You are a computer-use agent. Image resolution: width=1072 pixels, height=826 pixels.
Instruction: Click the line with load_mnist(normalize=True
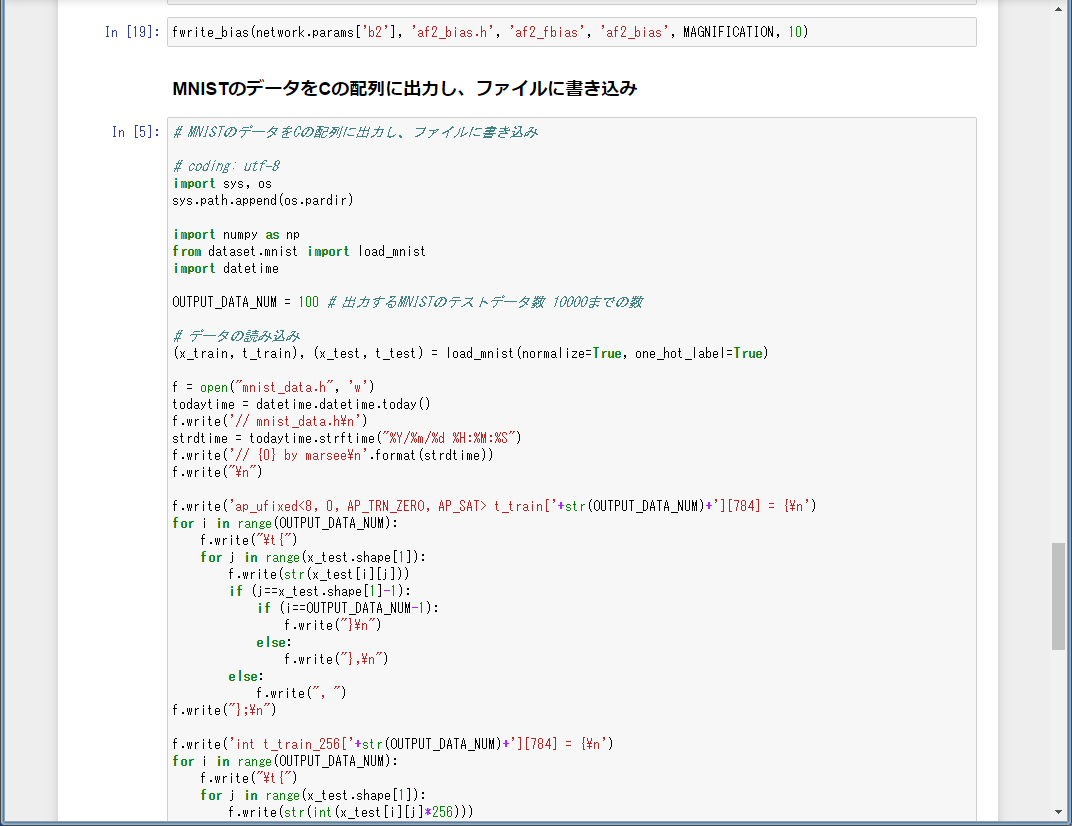[470, 354]
